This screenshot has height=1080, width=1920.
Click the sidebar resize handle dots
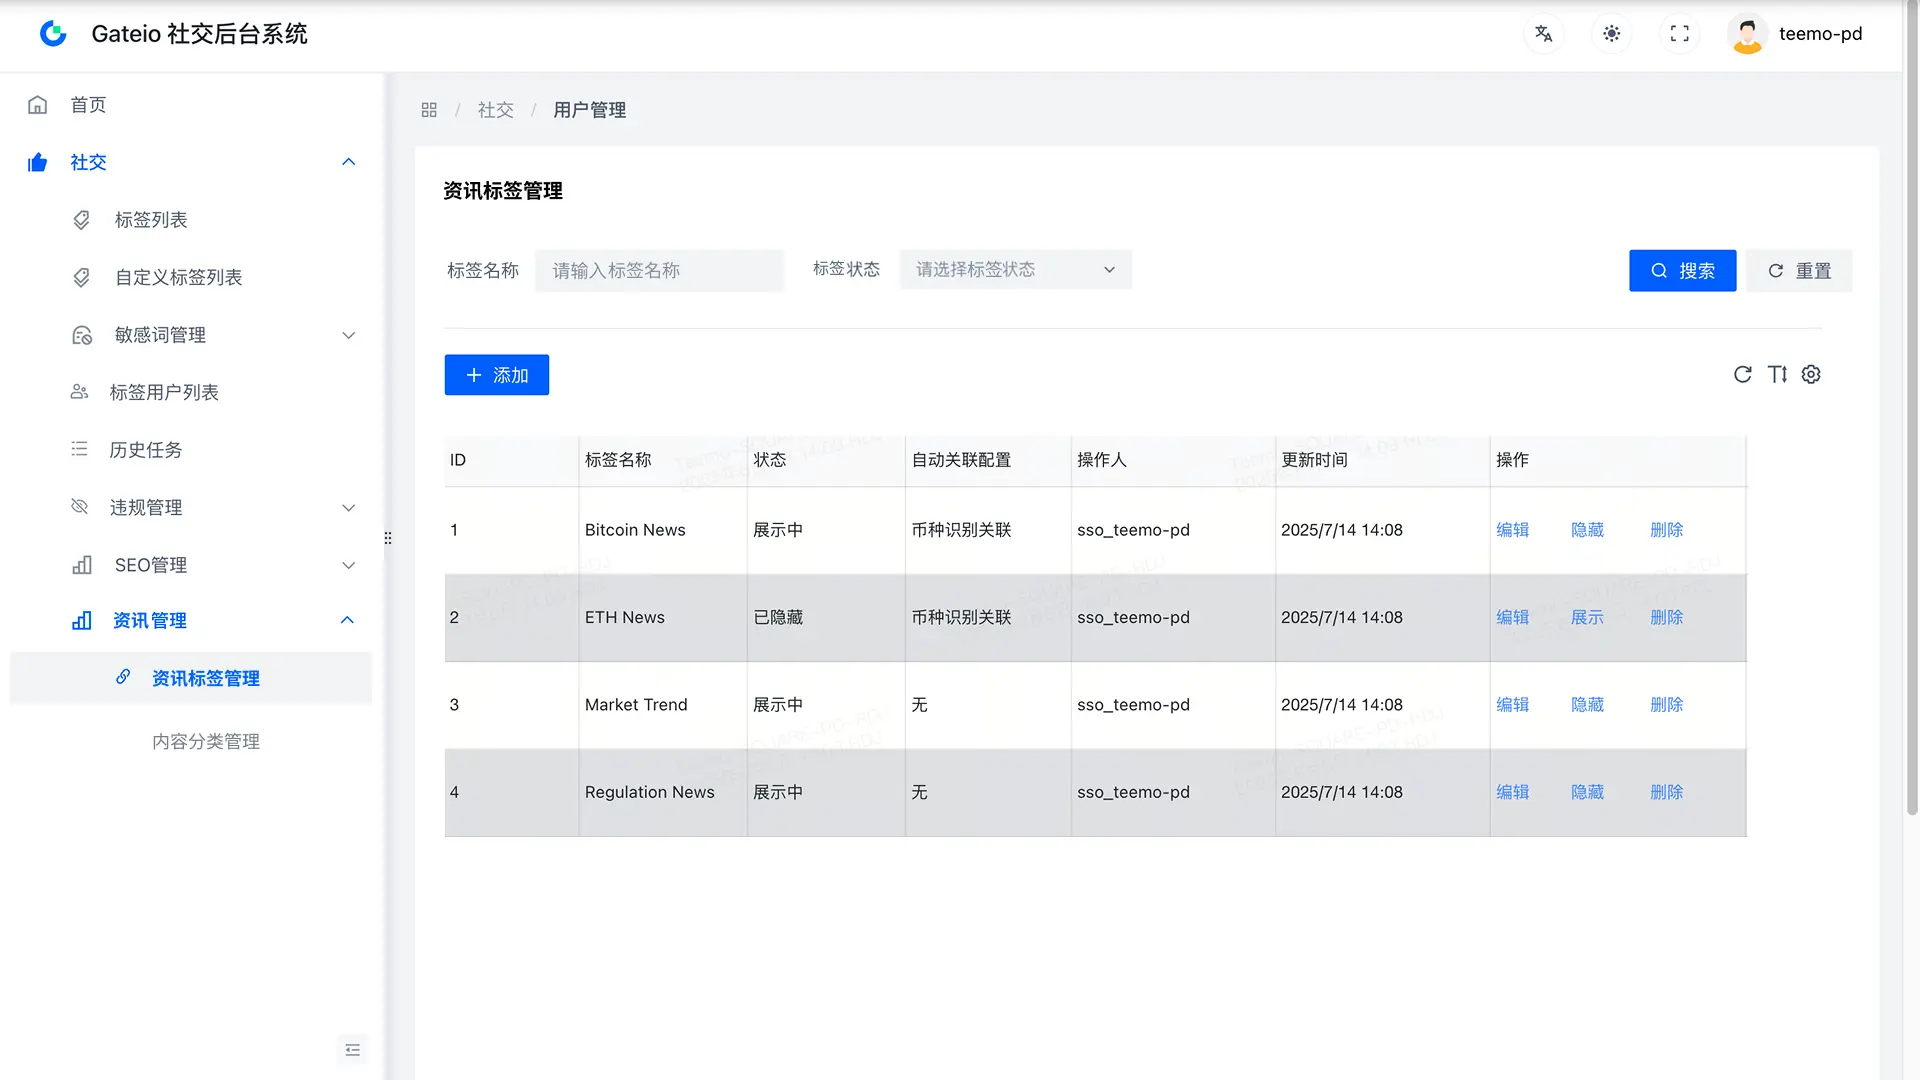pos(388,538)
